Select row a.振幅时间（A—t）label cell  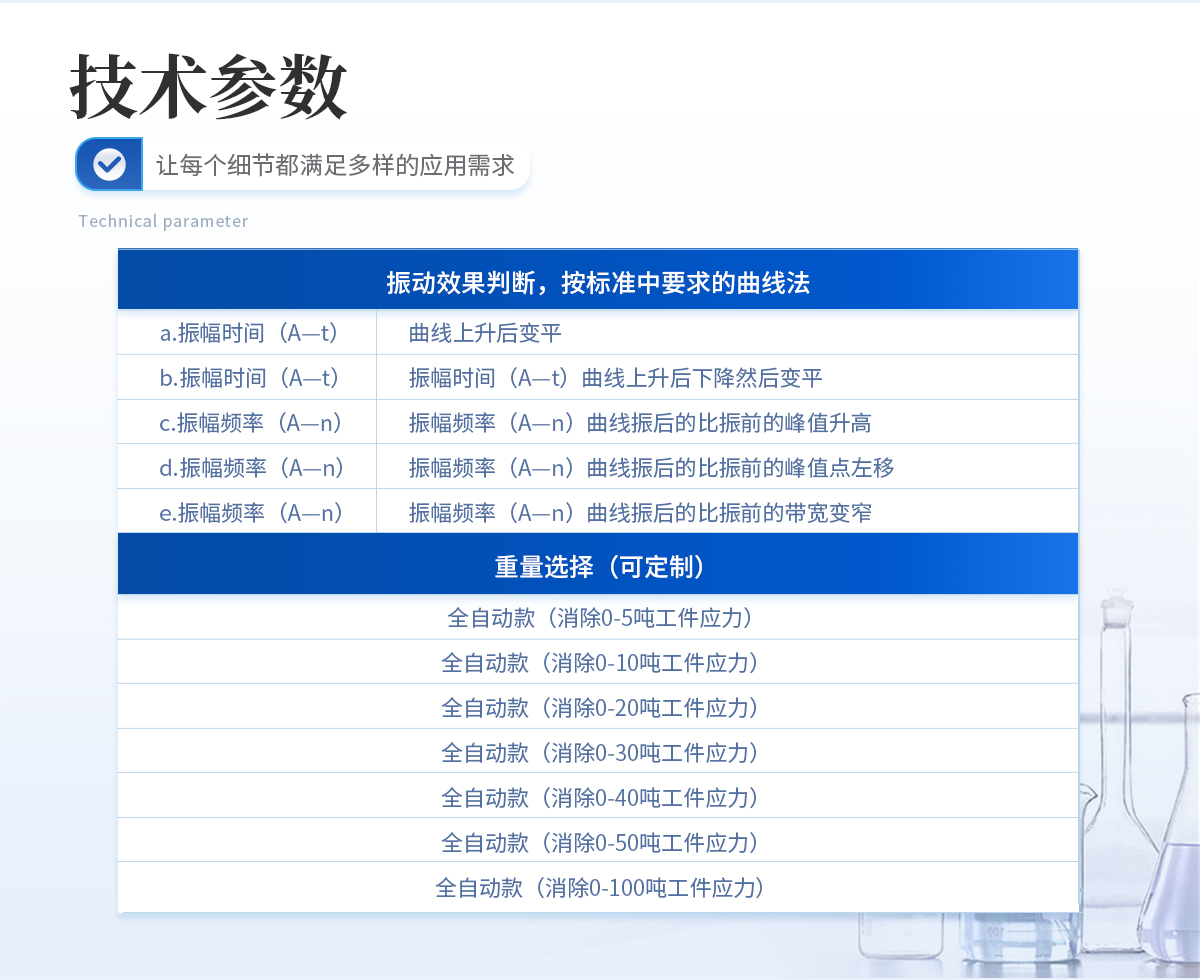point(249,333)
